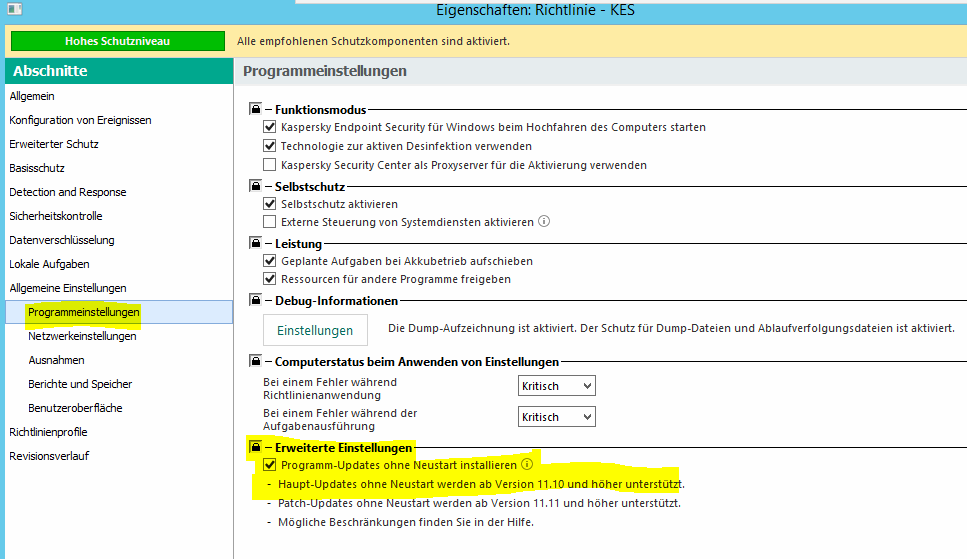
Task: Select Lokale Aufgaben in sidebar
Action: pyautogui.click(x=49, y=265)
